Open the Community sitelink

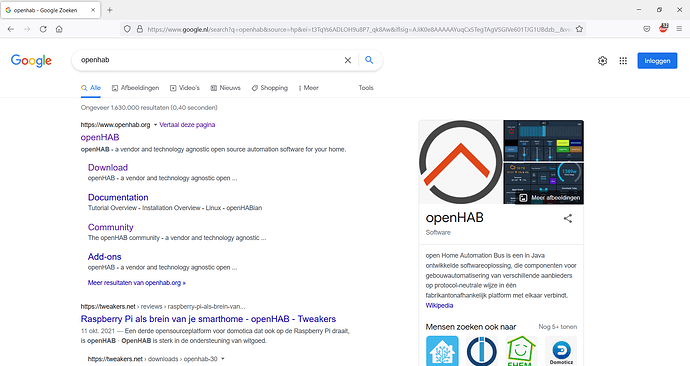(110, 227)
